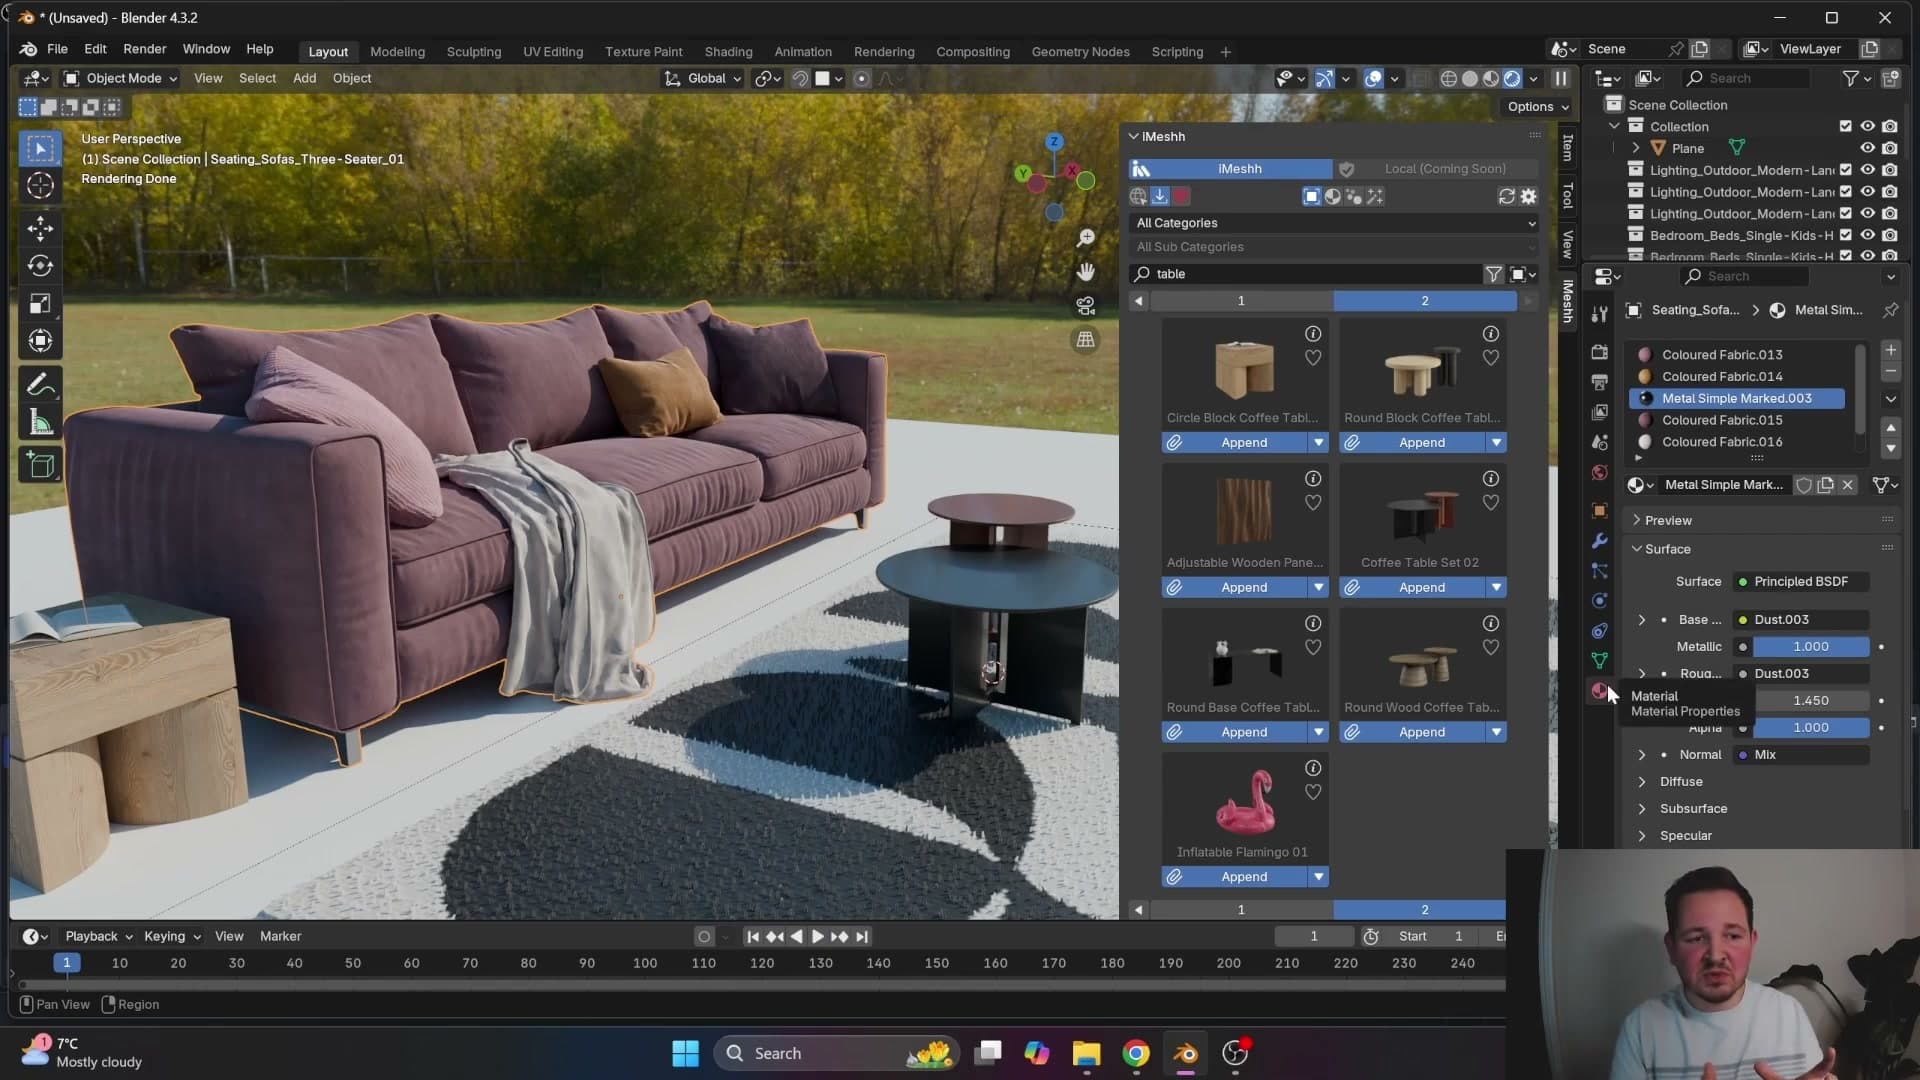
Task: Open the viewport Add menu
Action: (304, 78)
